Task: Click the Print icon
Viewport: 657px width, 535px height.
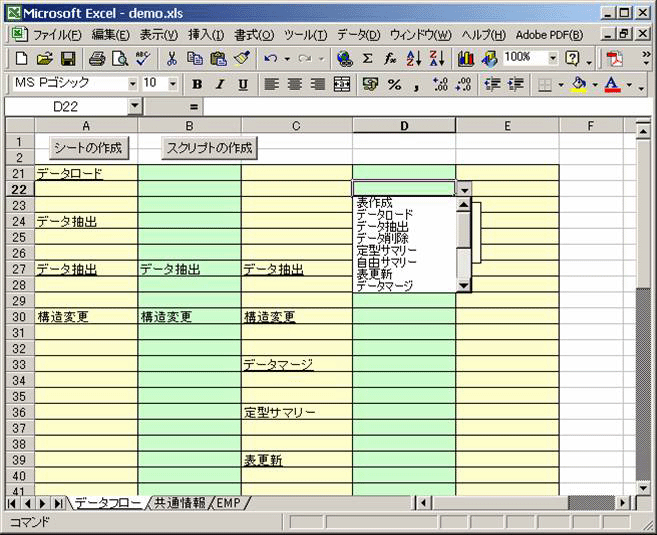Action: point(97,59)
